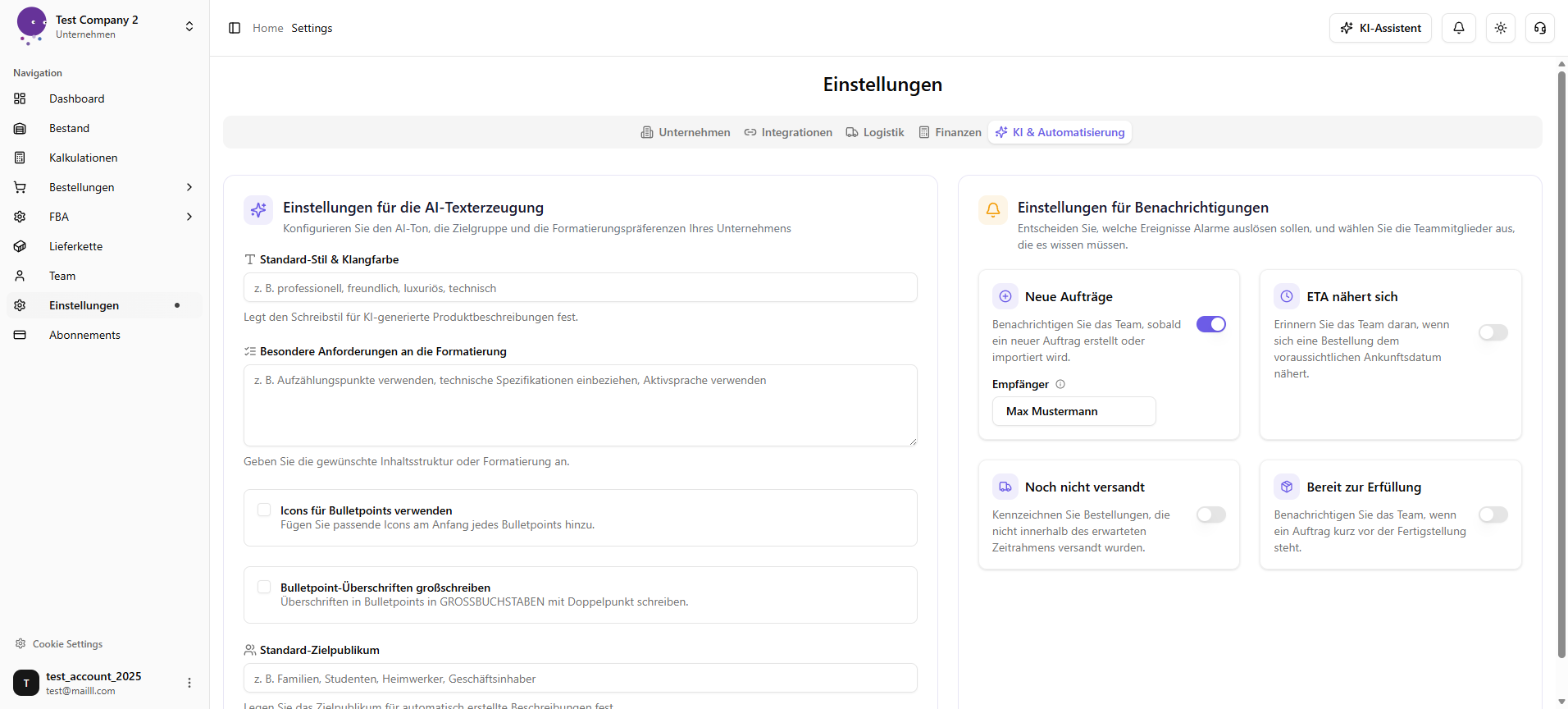Open the Max Mustermann recipient selector
The width and height of the screenshot is (1568, 709).
tap(1074, 411)
